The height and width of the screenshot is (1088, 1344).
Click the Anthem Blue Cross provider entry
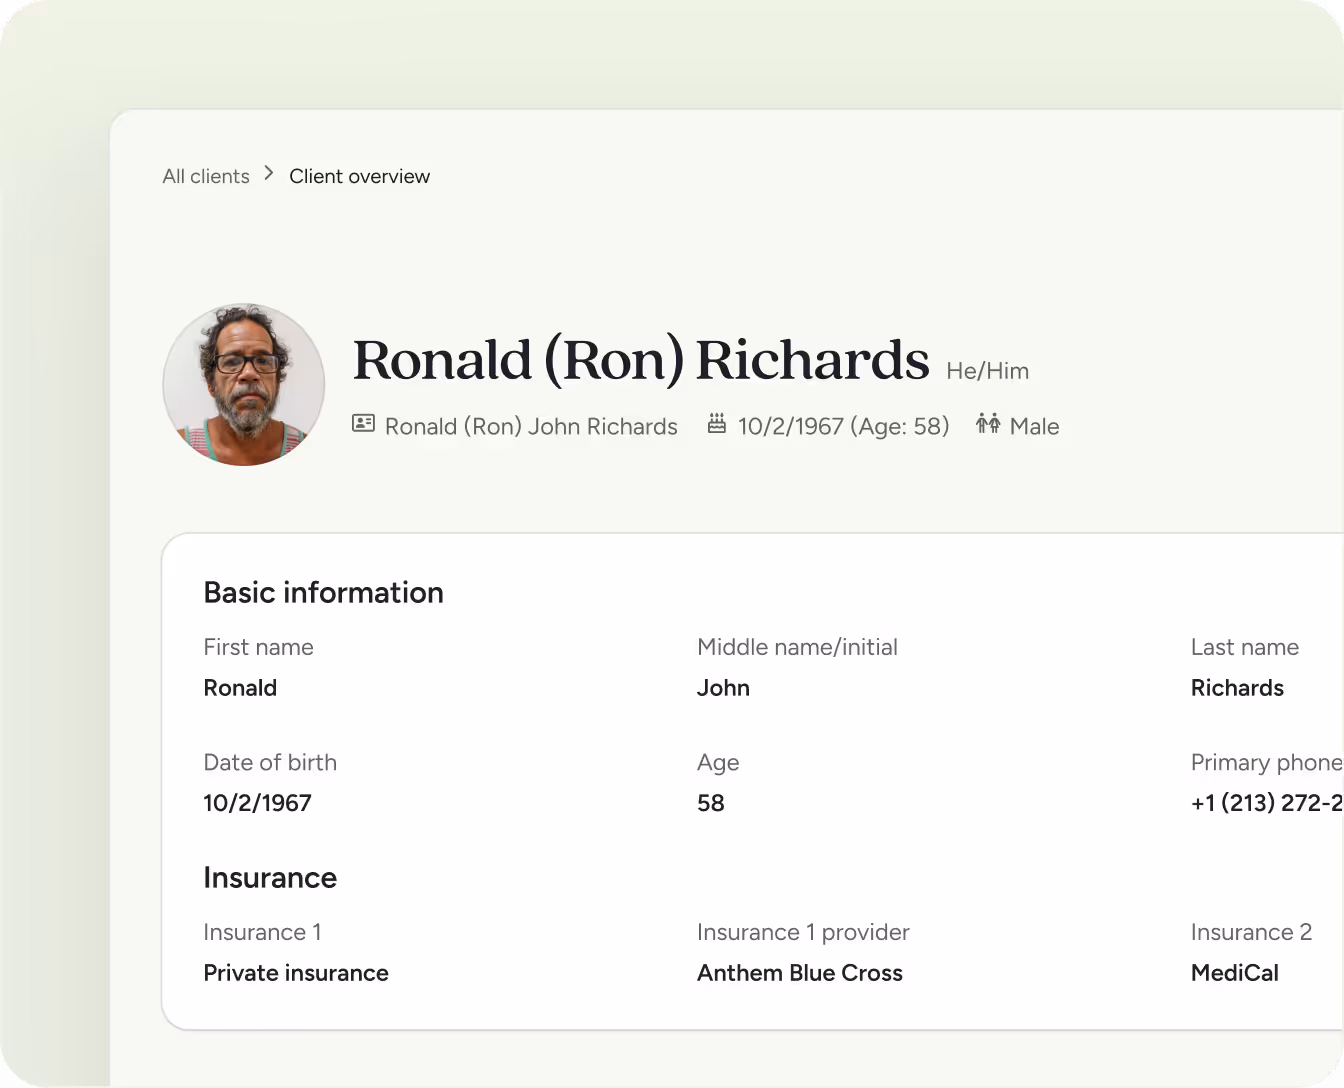point(800,973)
